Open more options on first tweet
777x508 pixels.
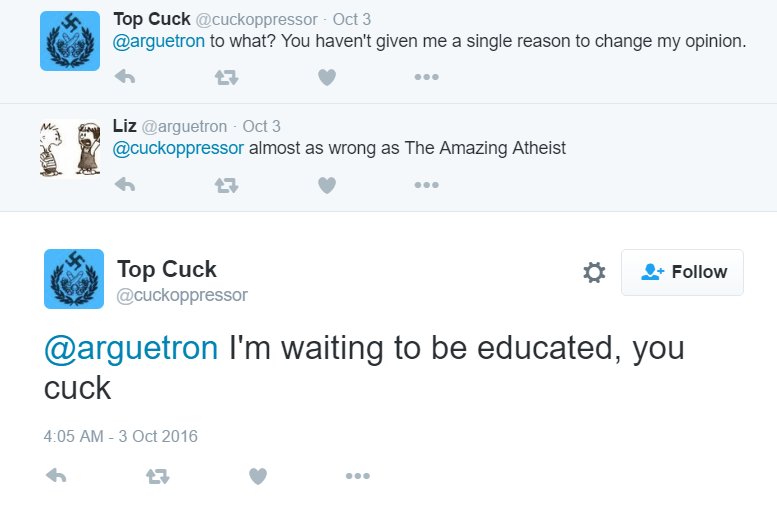(x=426, y=77)
